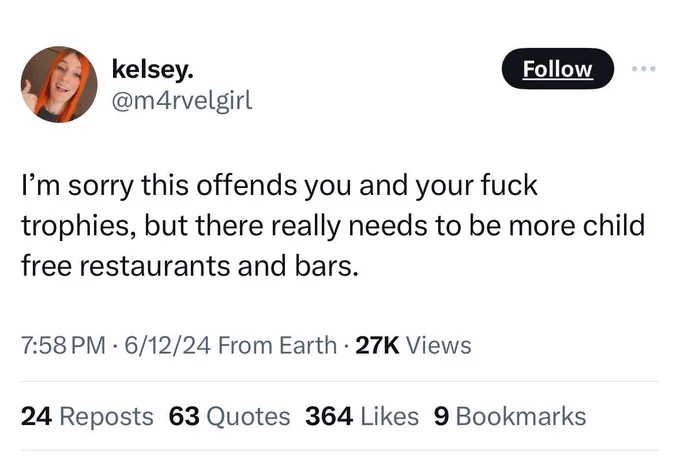Click the word trophies in the tweet

[x=78, y=226]
